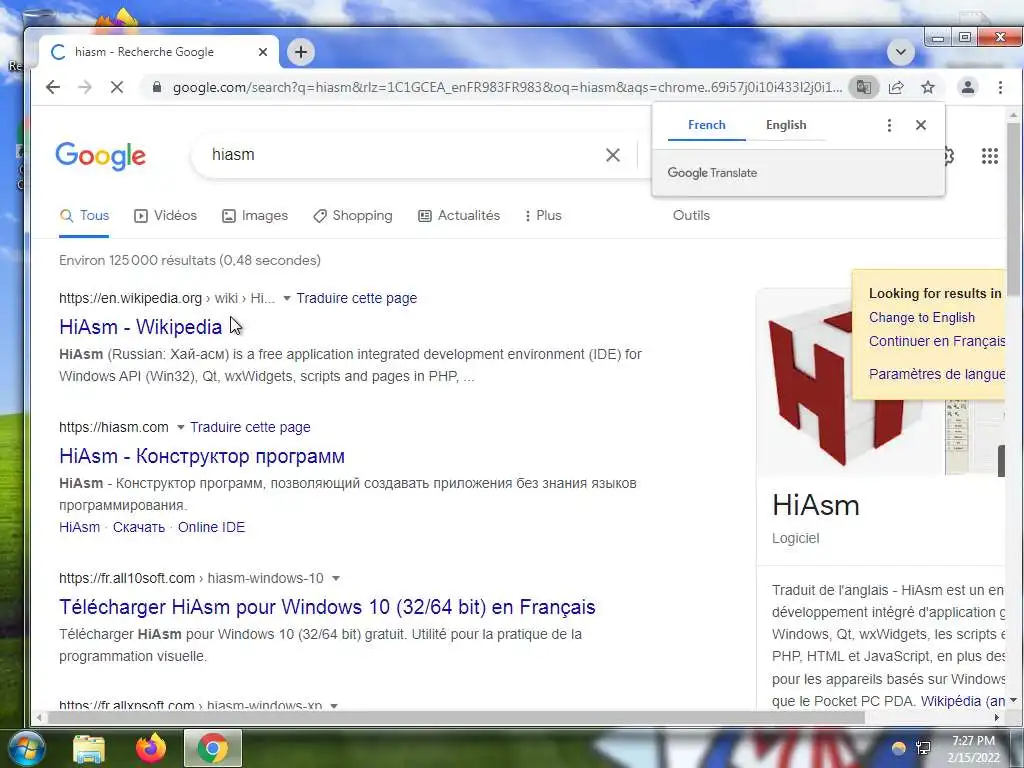This screenshot has width=1024, height=768.
Task: Launch Firefox from the taskbar
Action: 151,748
